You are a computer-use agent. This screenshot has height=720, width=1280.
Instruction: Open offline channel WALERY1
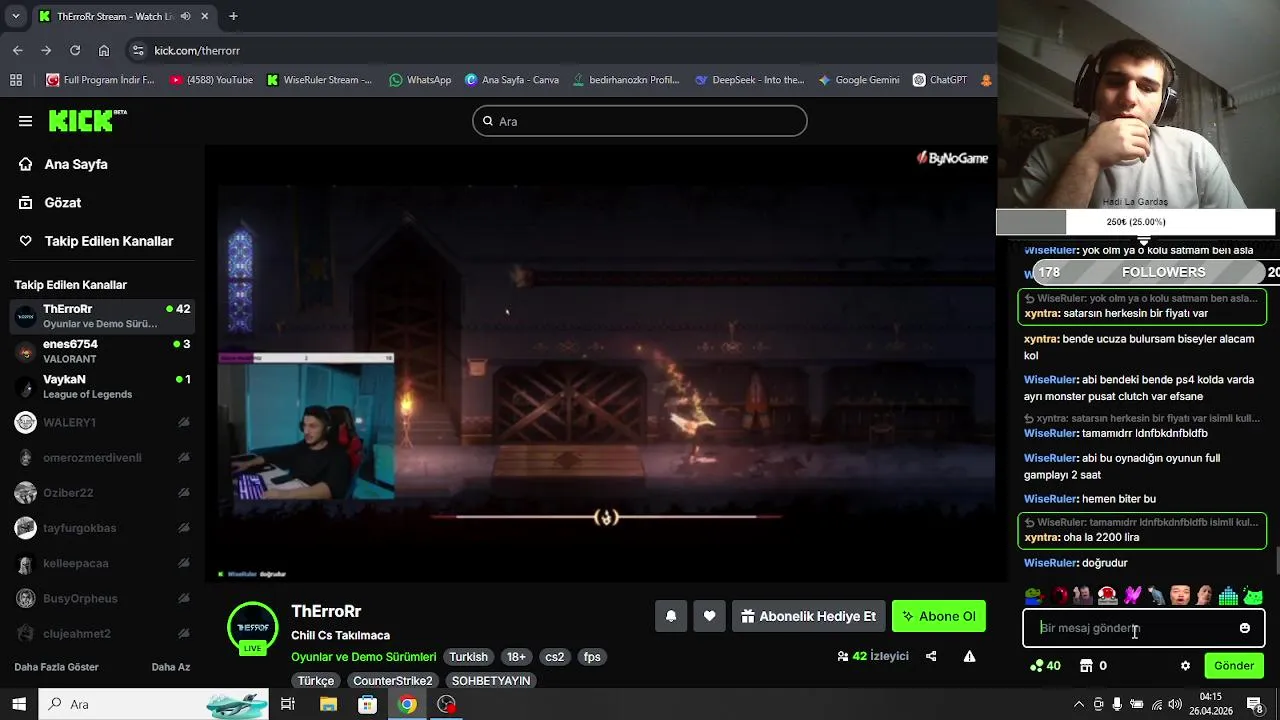point(102,422)
